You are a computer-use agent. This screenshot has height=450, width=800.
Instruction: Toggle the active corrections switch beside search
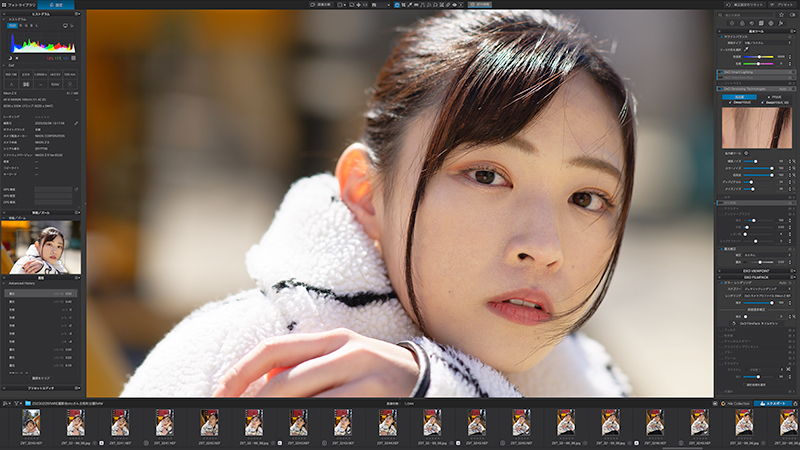pyautogui.click(x=792, y=15)
